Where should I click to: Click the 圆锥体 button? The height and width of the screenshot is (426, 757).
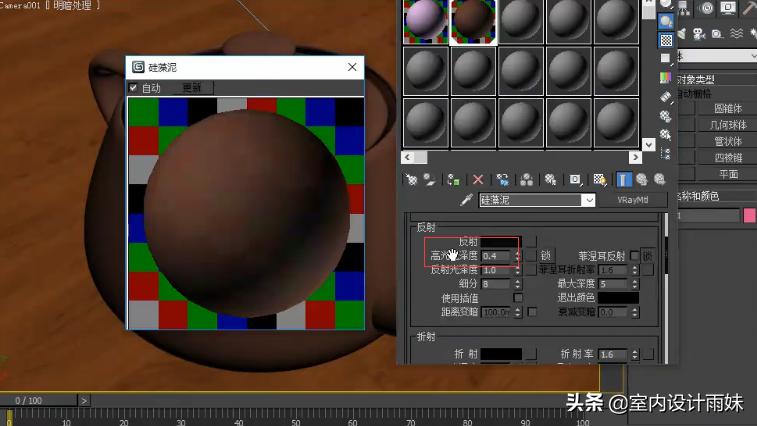pos(727,109)
